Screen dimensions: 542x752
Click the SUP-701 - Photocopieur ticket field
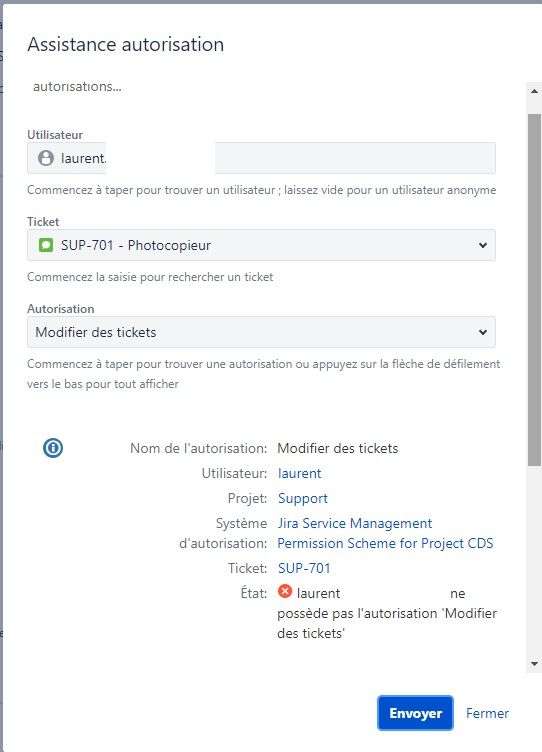coord(261,245)
